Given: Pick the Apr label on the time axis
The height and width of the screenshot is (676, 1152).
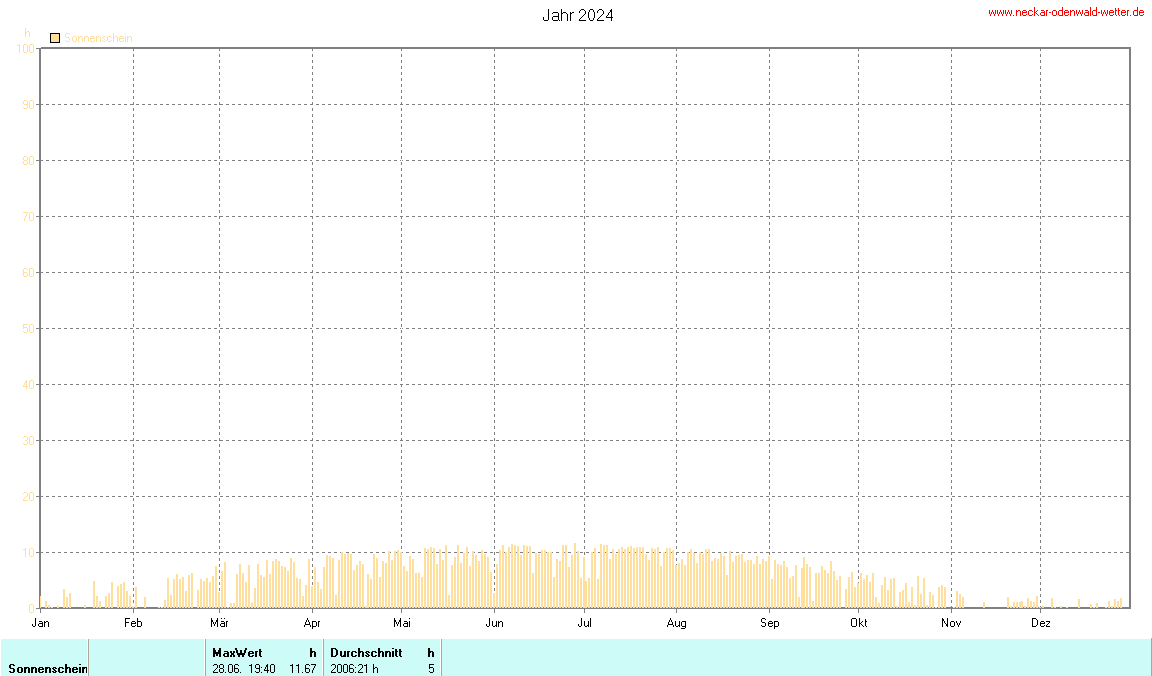Looking at the screenshot, I should pos(312,623).
